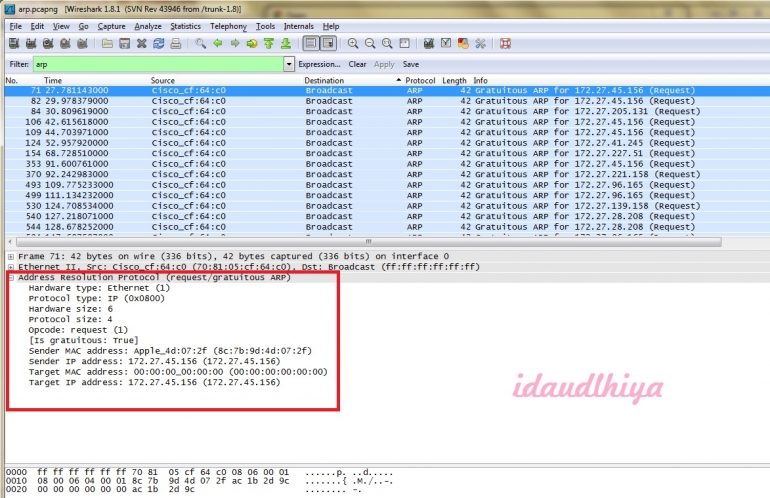Expand the Frame 71 tree row
This screenshot has height=498, width=770.
[x=11, y=256]
